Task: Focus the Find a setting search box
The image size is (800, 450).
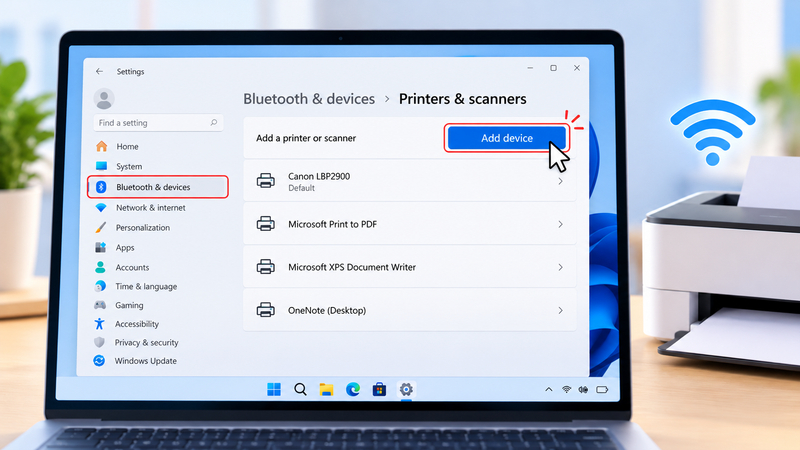Action: [x=158, y=122]
